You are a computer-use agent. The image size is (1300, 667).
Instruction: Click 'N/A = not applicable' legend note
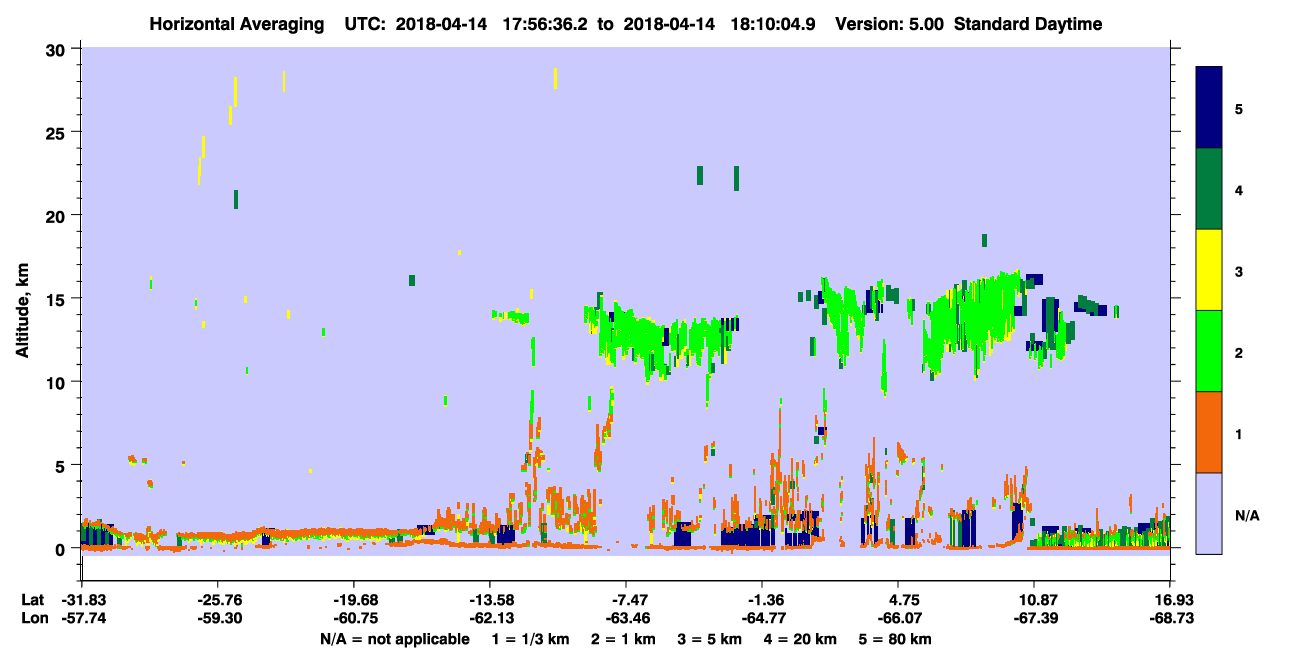coord(394,639)
